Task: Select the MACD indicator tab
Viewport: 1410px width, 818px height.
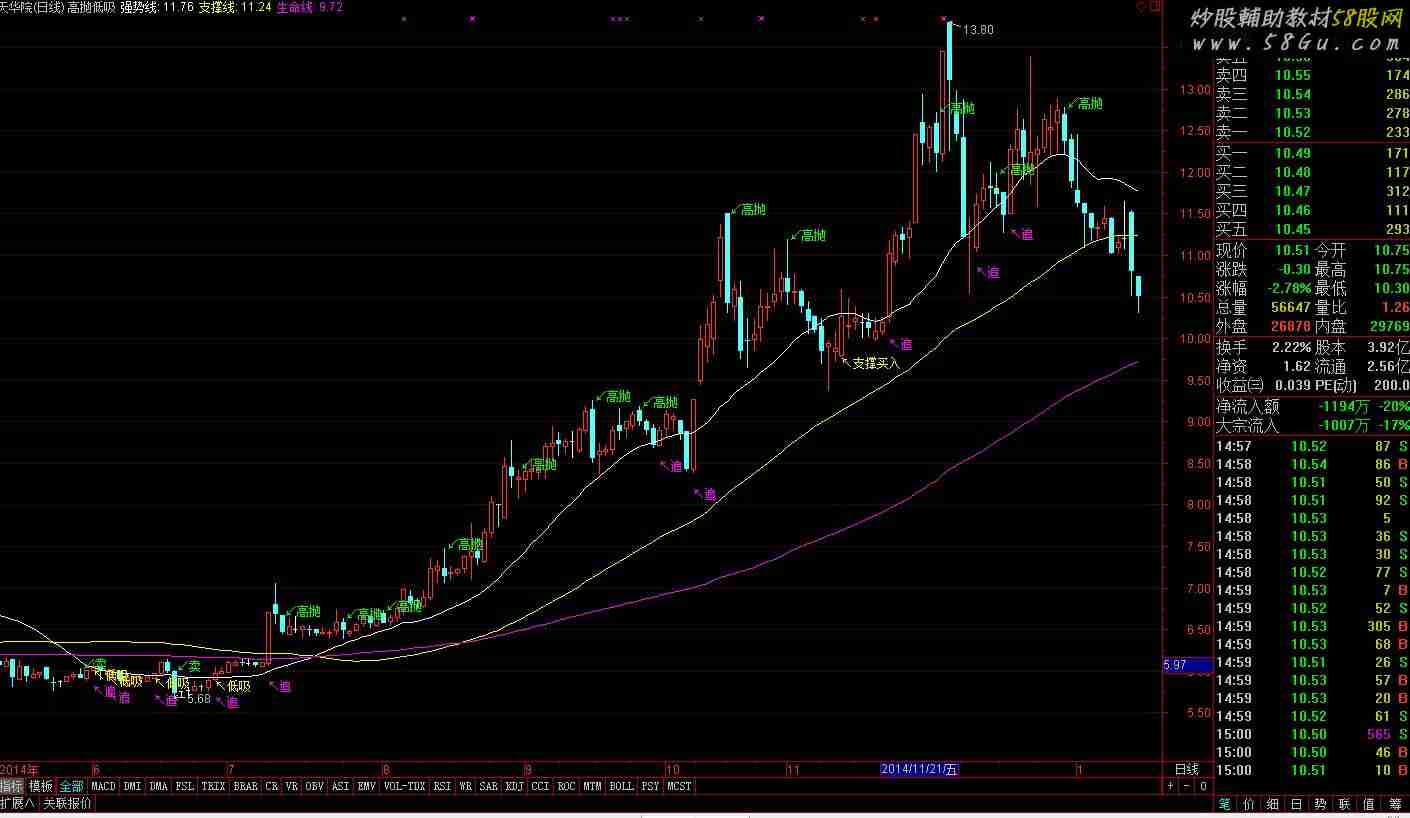Action: coord(104,786)
